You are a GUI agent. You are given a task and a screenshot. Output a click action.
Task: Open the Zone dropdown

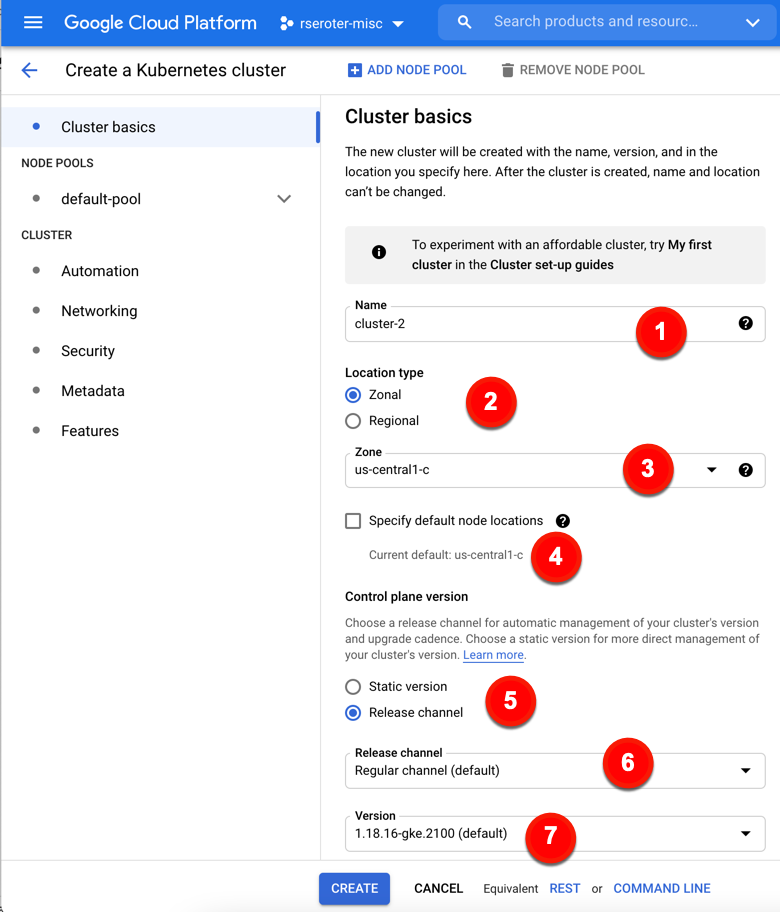point(711,470)
